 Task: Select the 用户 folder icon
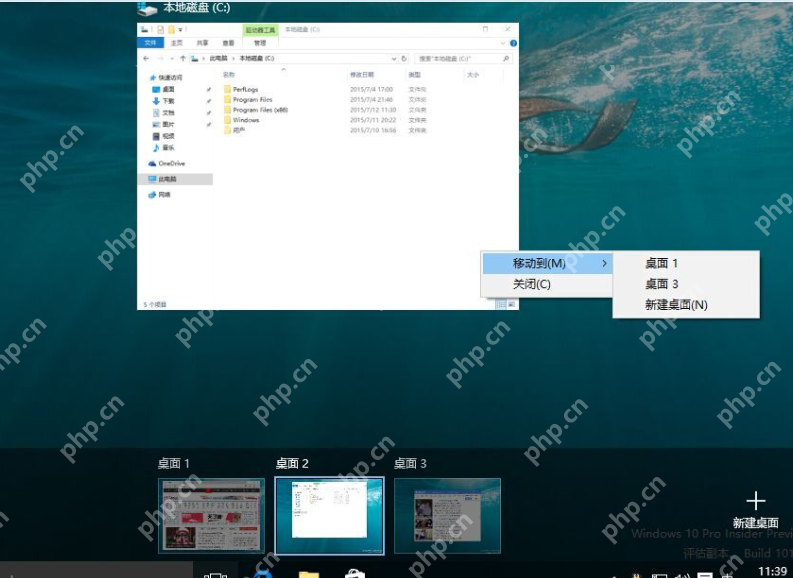[228, 130]
